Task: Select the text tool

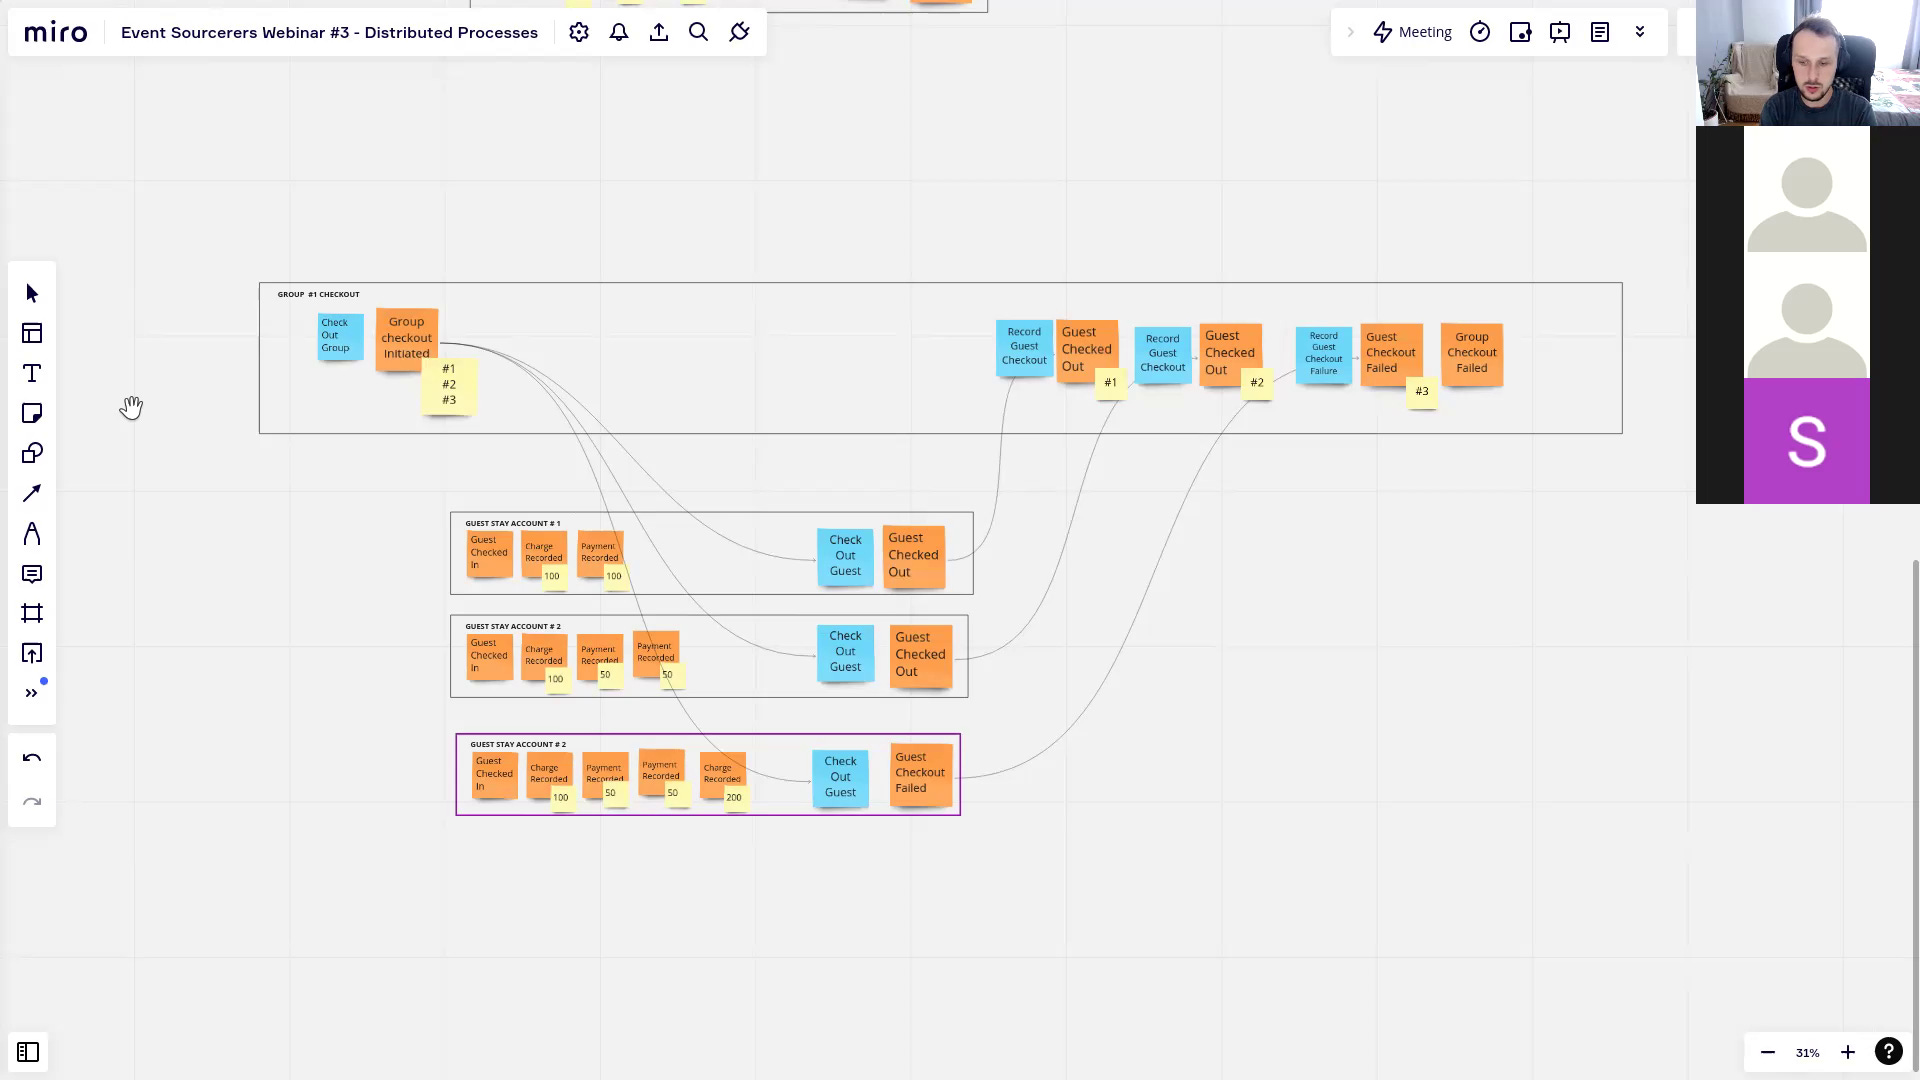Action: (x=32, y=373)
